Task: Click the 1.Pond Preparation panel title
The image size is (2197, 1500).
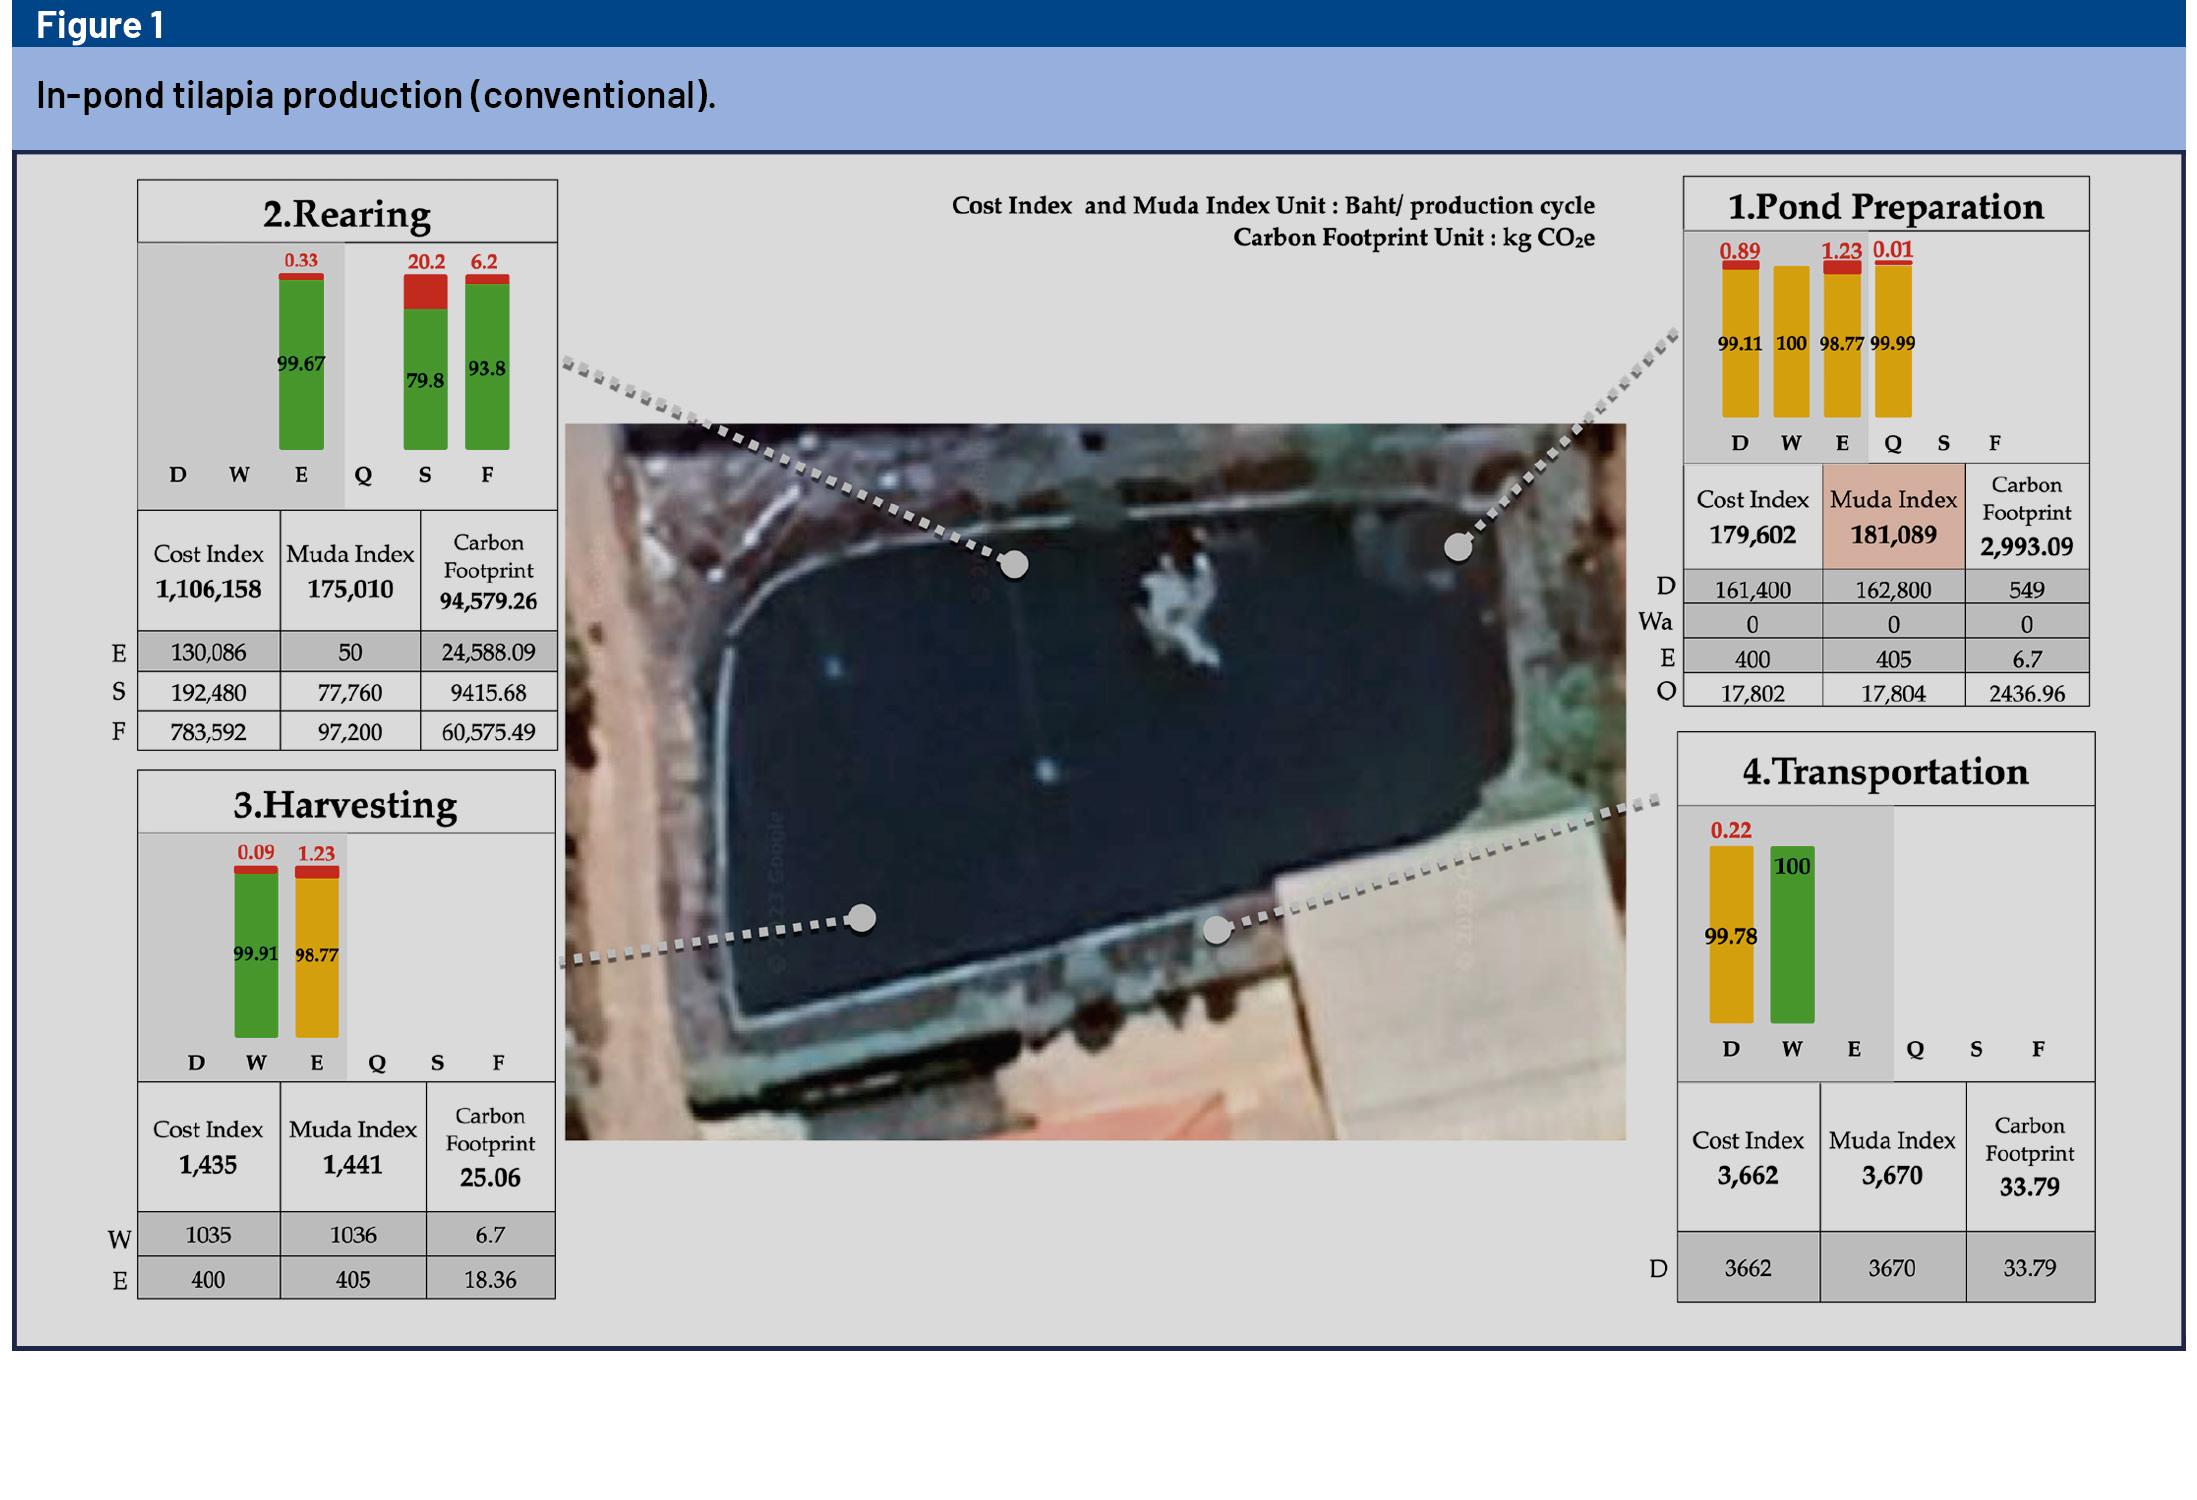Action: (1885, 206)
